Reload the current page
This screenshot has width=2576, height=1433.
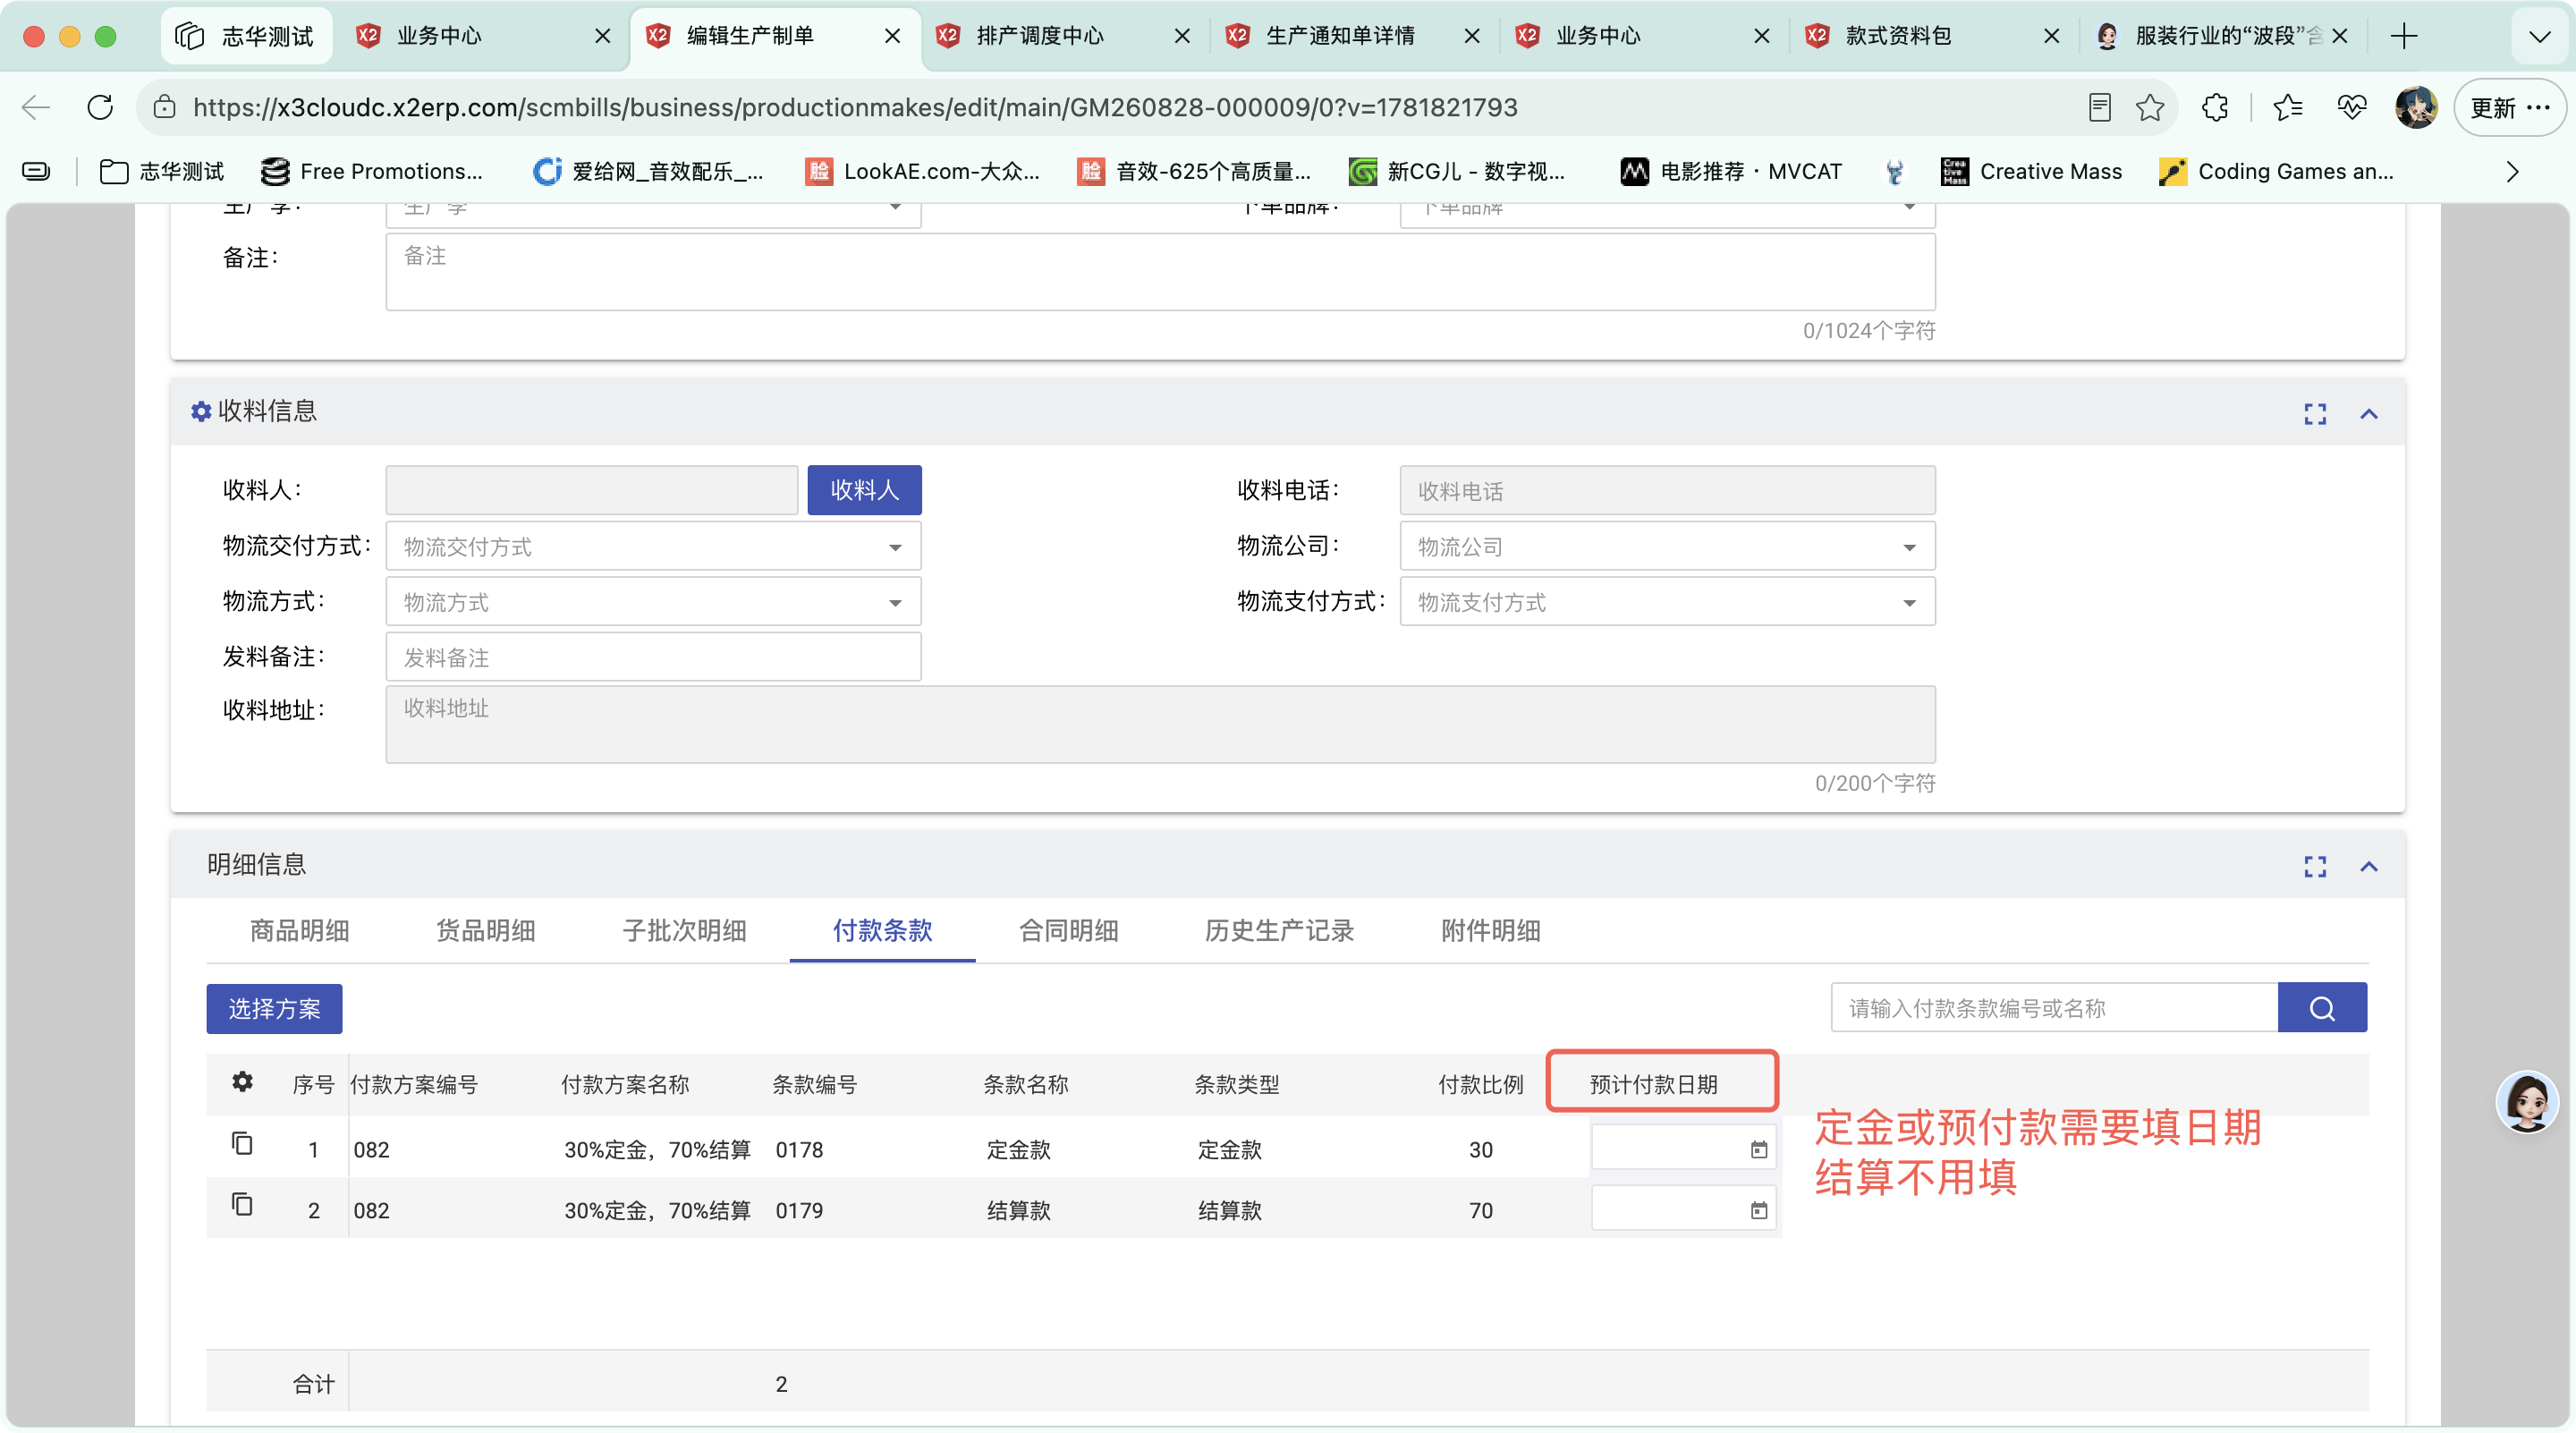click(x=100, y=107)
